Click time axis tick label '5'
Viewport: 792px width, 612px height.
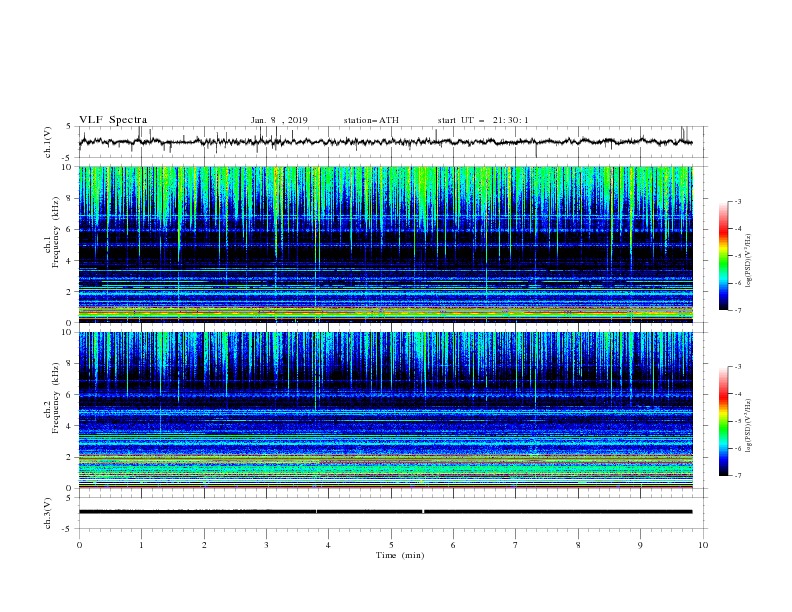coord(391,545)
